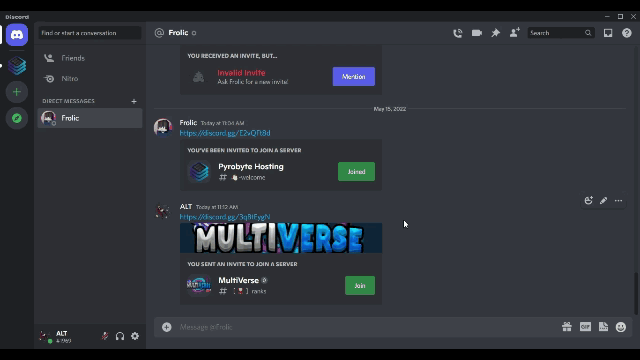Click the ALT user avatar in bottom panel
Image resolution: width=640 pixels, height=360 pixels.
45,336
